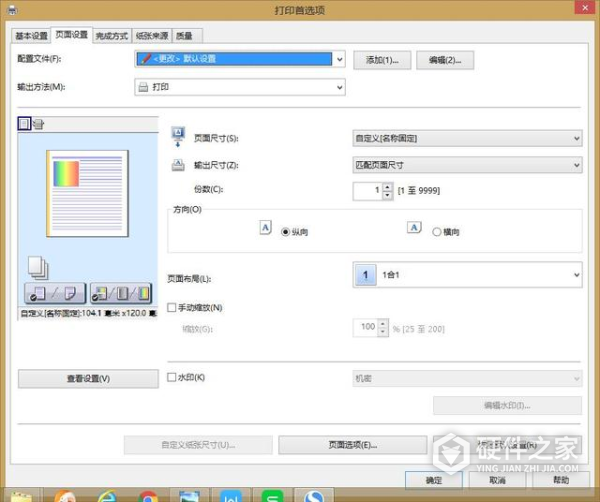The width and height of the screenshot is (600, 502).
Task: Click the landscape orientation A icon
Action: pos(414,227)
